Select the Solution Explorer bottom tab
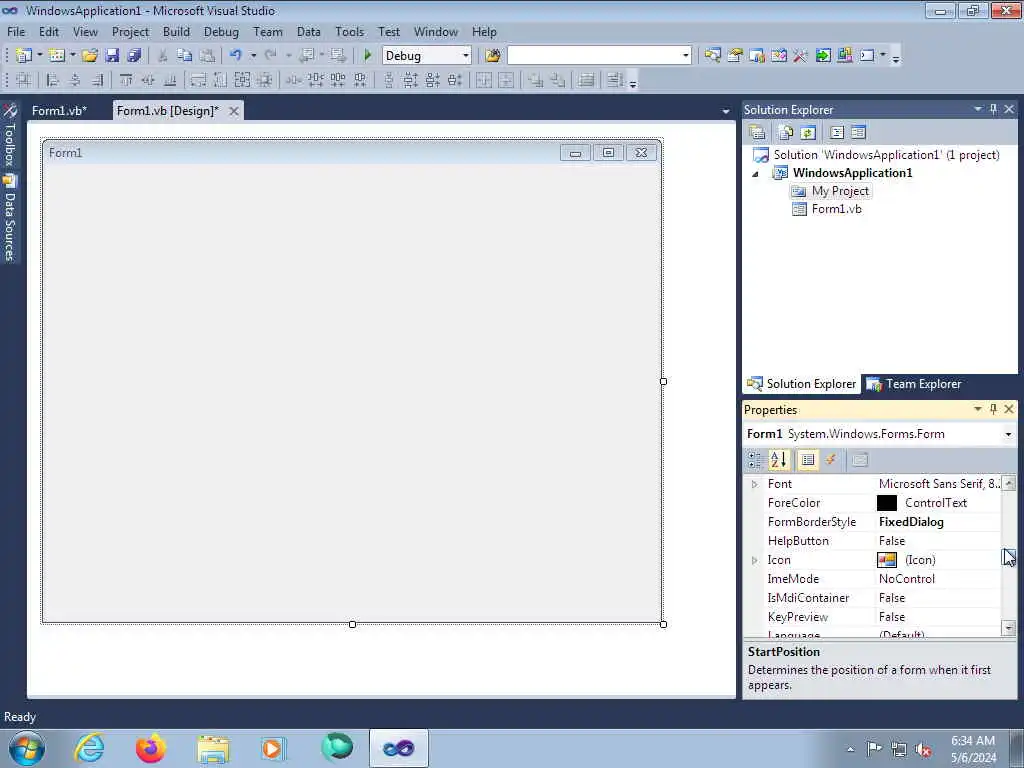 click(801, 384)
